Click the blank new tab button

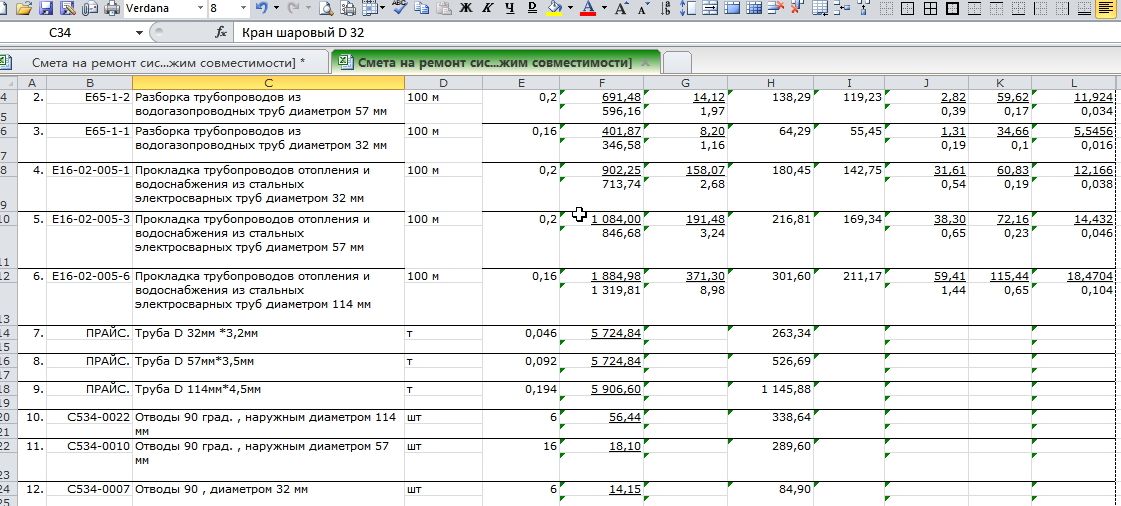(x=677, y=63)
